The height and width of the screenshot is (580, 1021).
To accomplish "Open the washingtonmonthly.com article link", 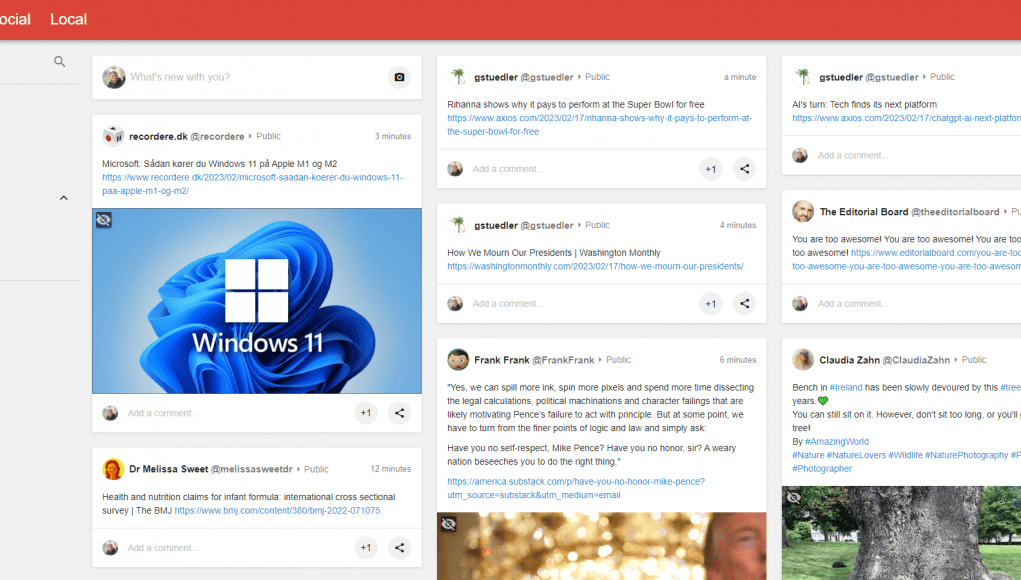I will coord(595,266).
